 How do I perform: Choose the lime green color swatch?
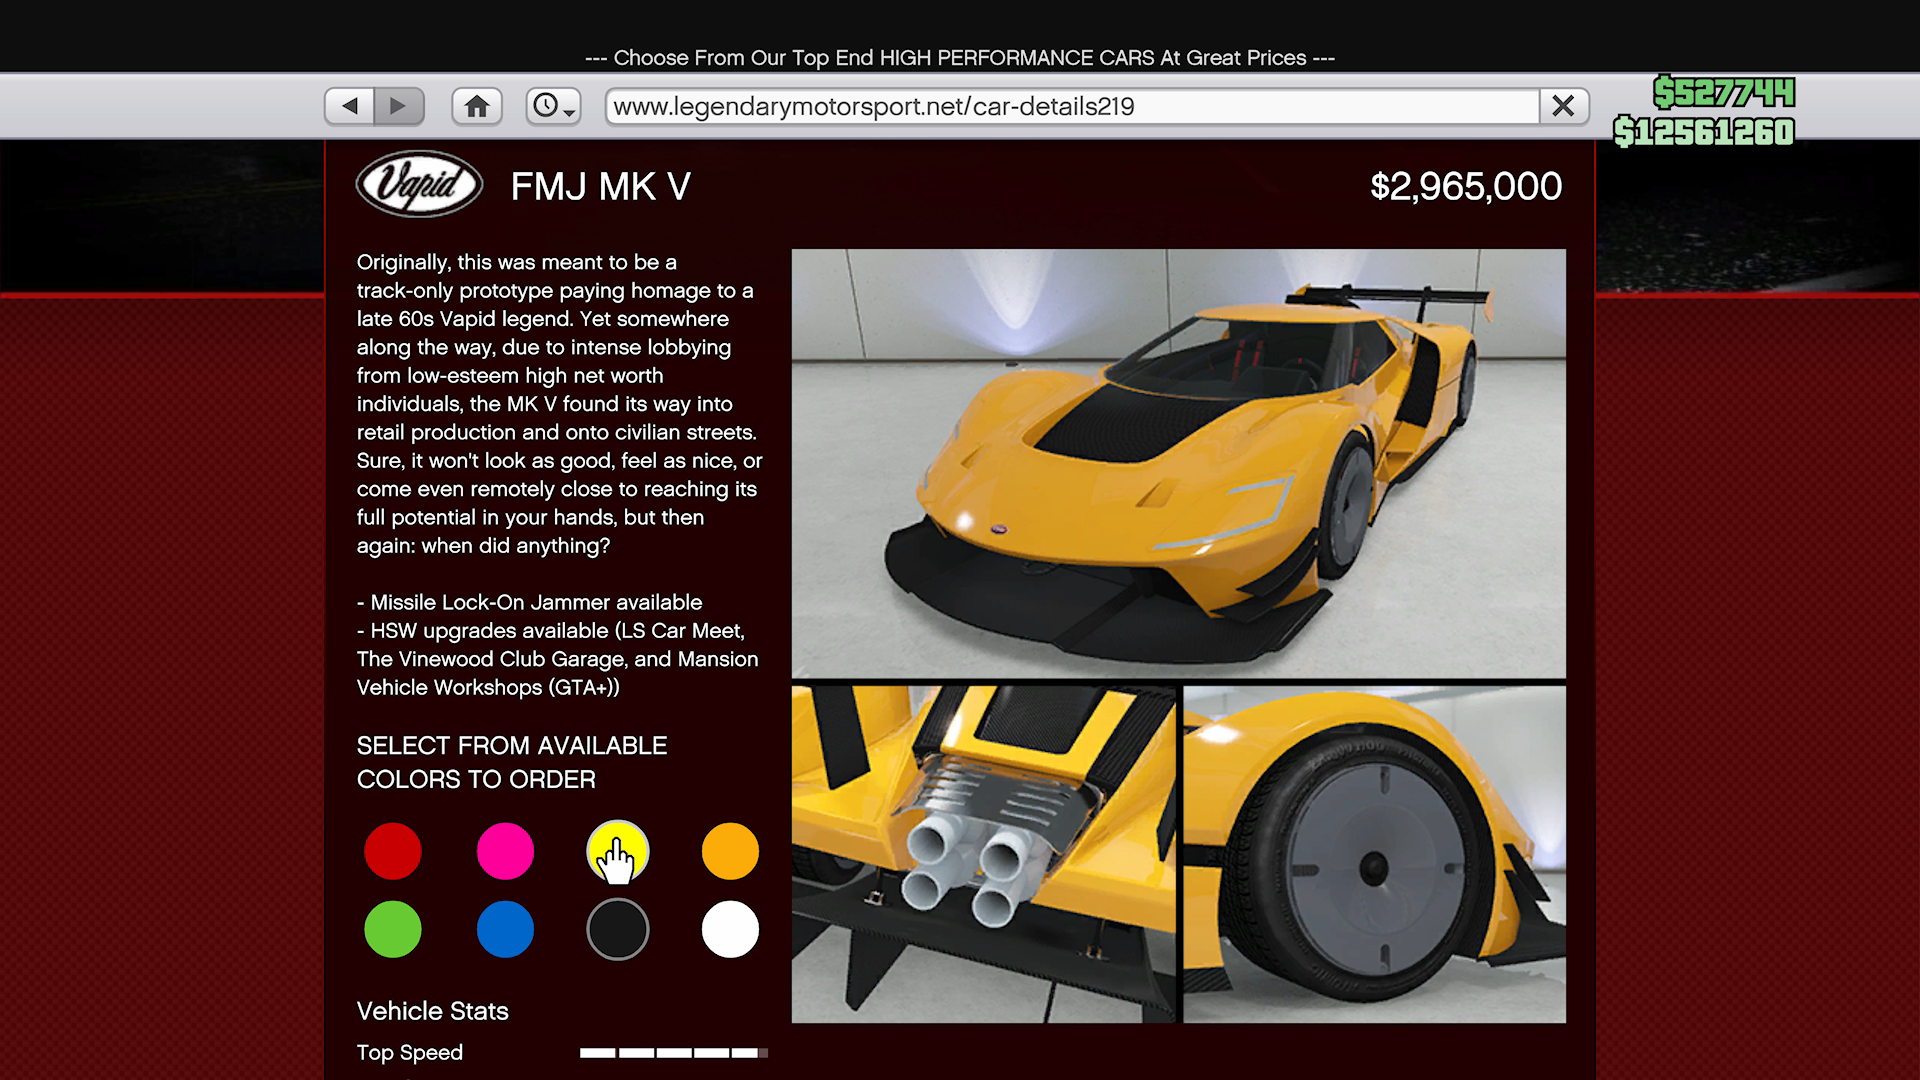393,929
